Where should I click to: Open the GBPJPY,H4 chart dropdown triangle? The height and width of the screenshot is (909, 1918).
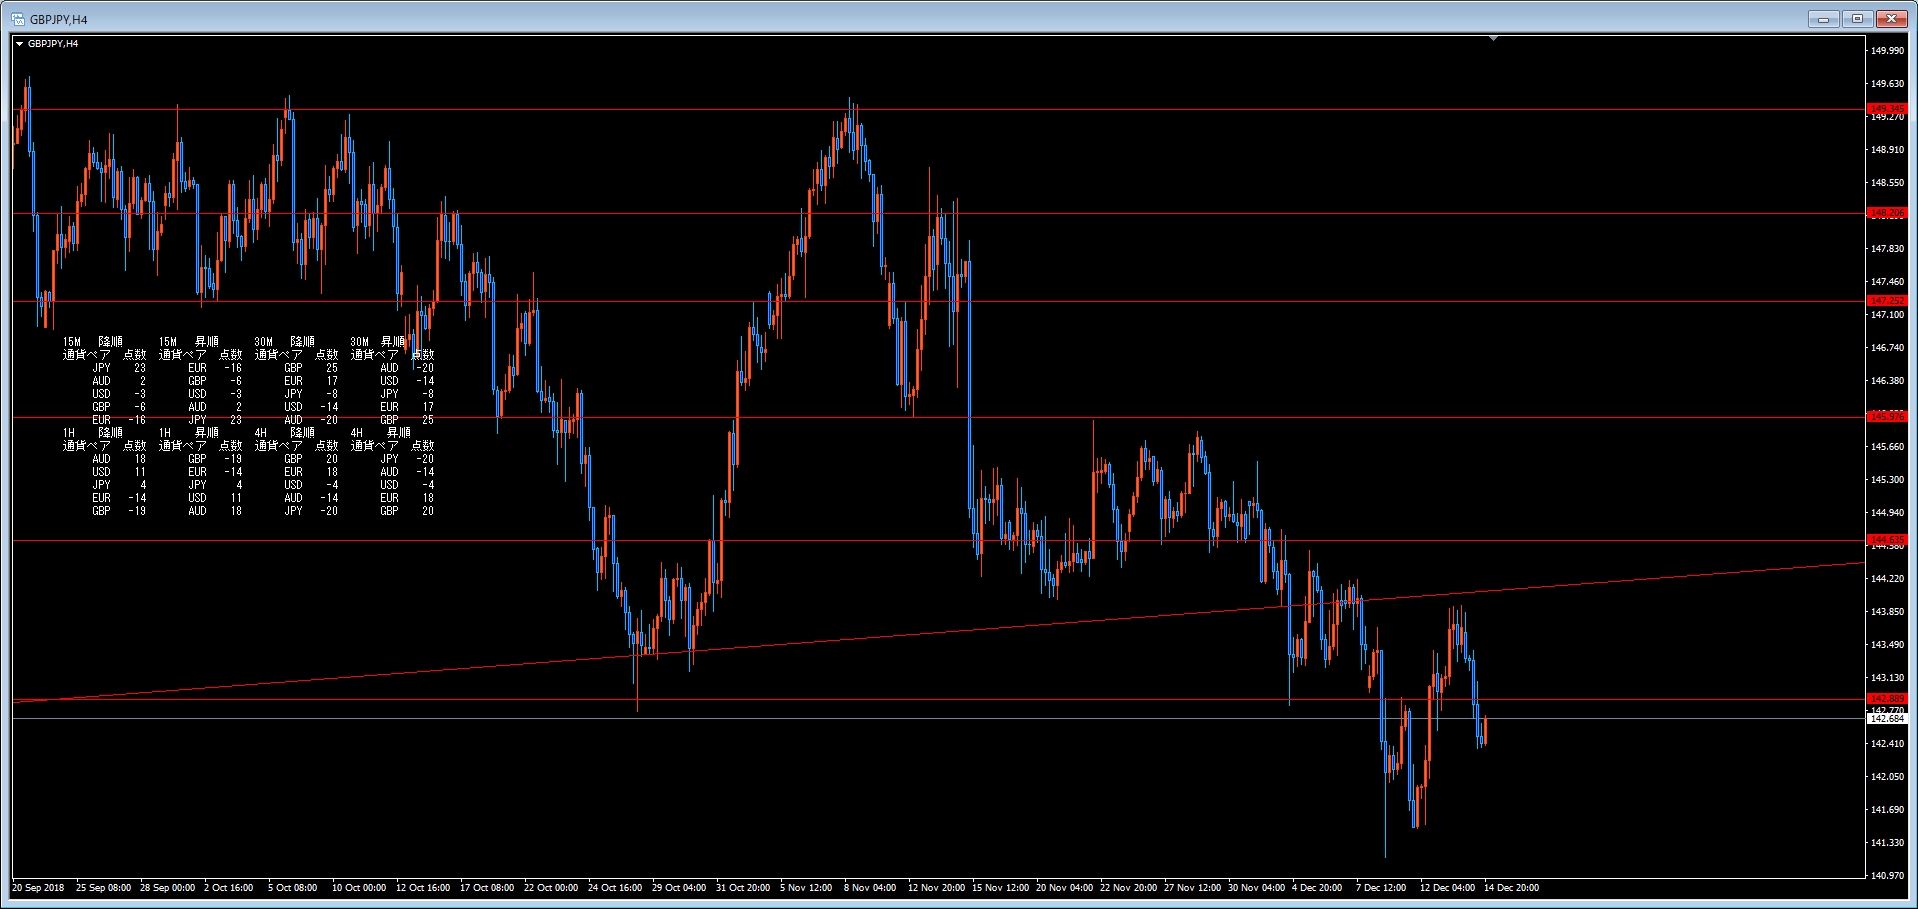click(19, 44)
